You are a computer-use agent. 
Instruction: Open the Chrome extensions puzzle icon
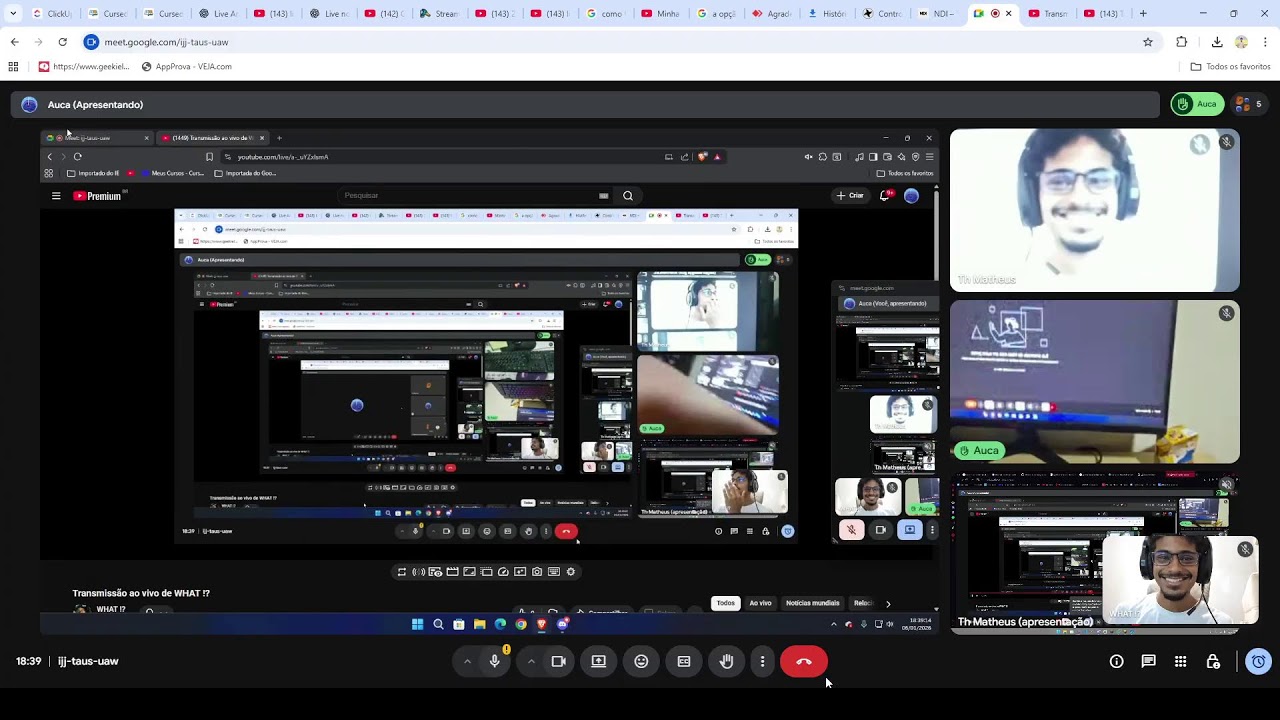[x=1182, y=42]
